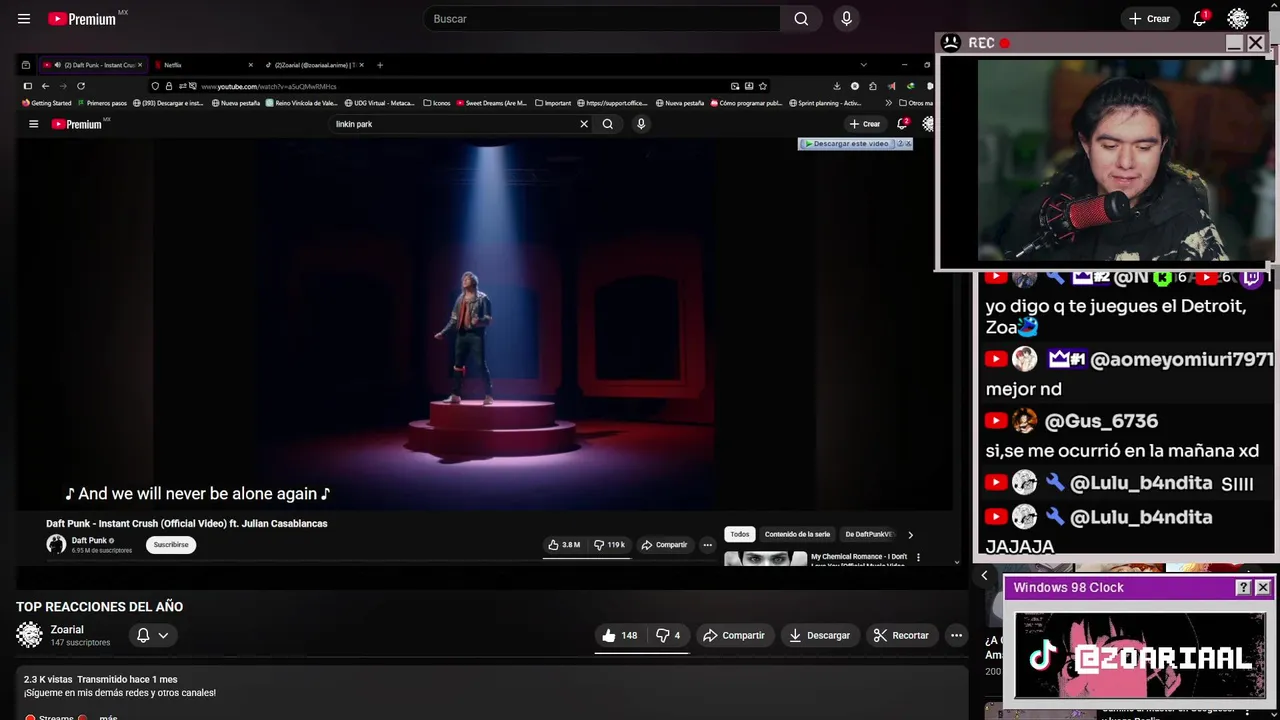Click chat username @Gus_6736
Viewport: 1280px width, 720px height.
pyautogui.click(x=1101, y=421)
